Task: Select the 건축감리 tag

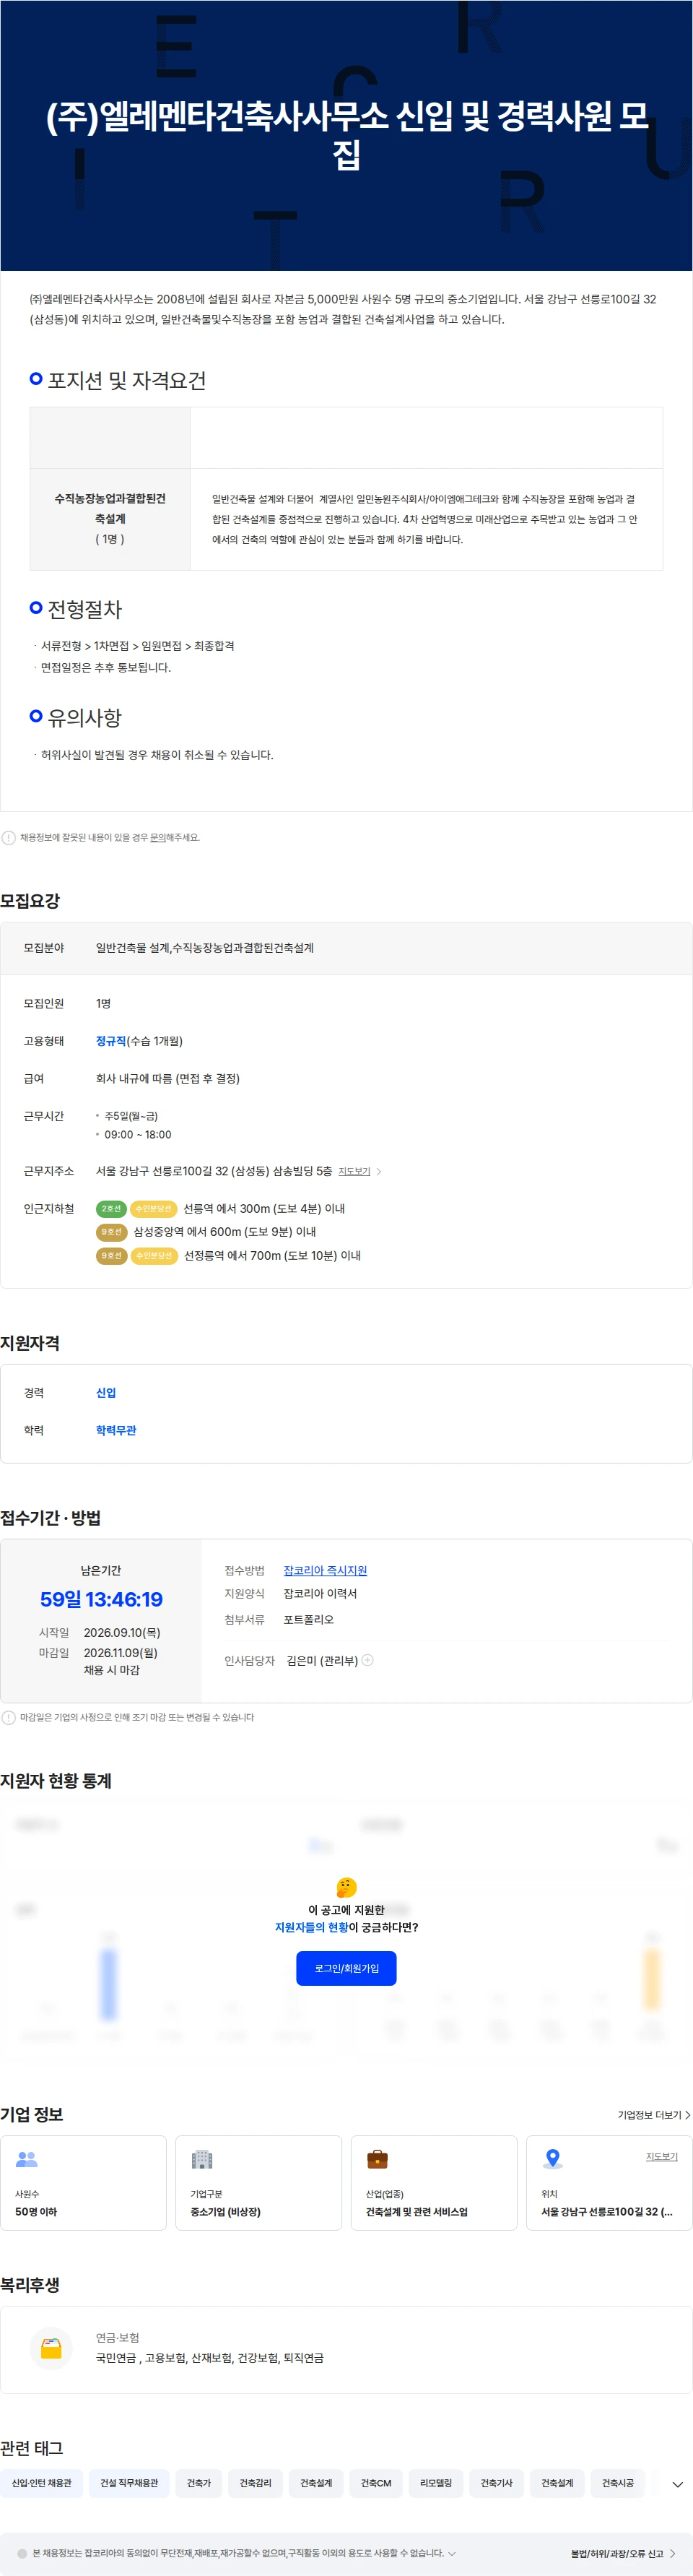Action: [255, 2483]
